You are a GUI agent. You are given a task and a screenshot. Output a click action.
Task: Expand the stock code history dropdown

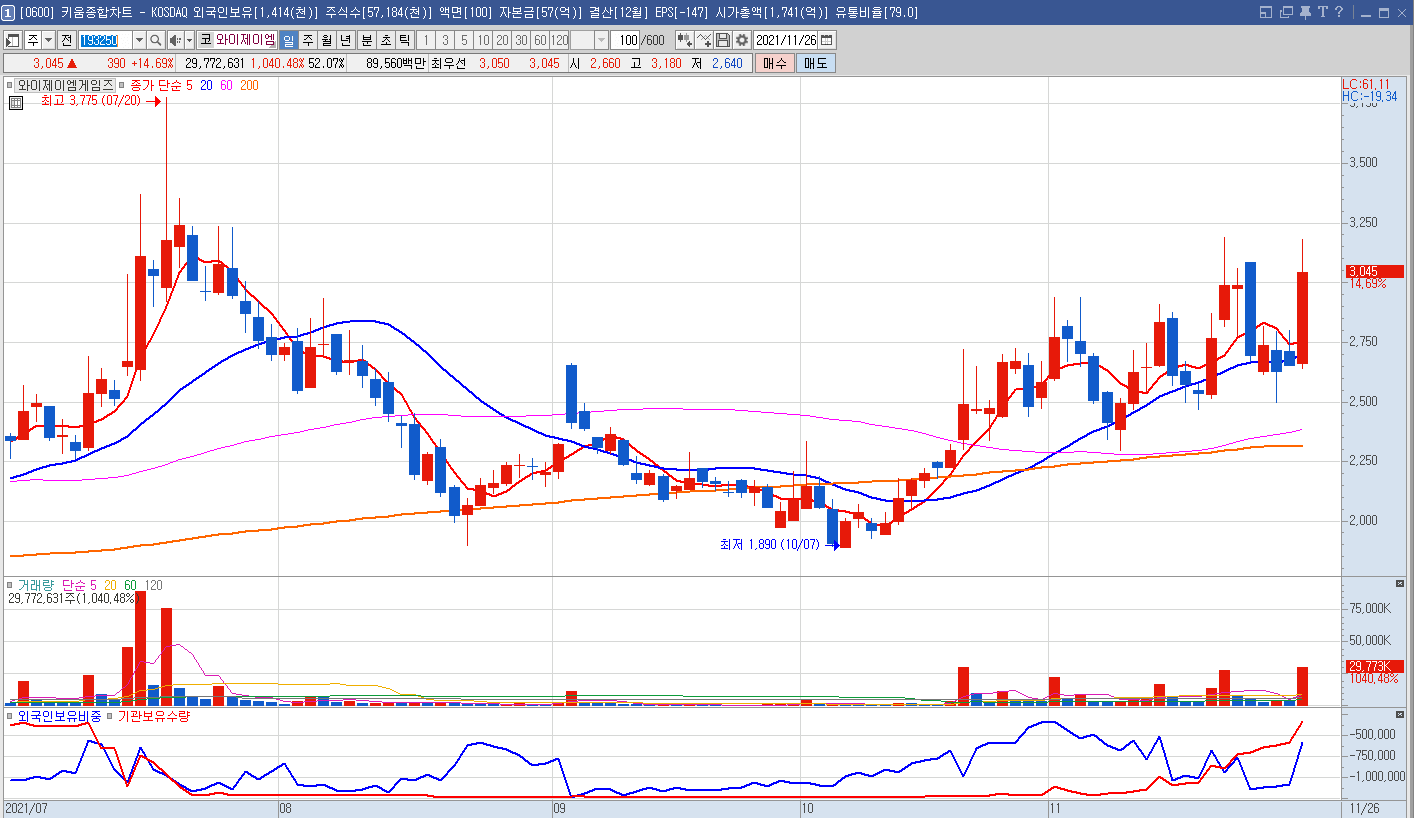[x=139, y=40]
